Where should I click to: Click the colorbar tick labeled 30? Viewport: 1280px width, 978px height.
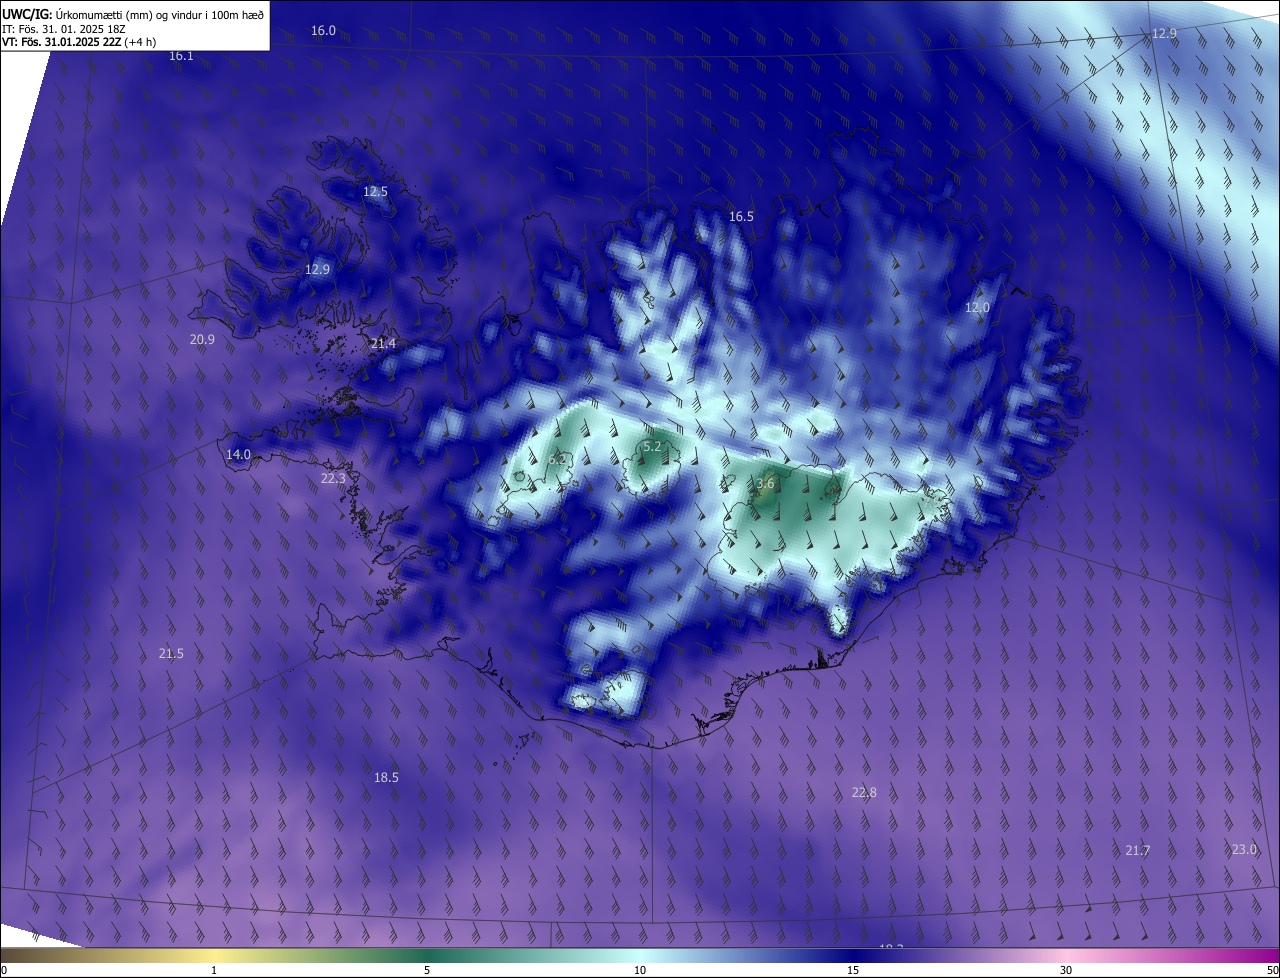[1066, 971]
